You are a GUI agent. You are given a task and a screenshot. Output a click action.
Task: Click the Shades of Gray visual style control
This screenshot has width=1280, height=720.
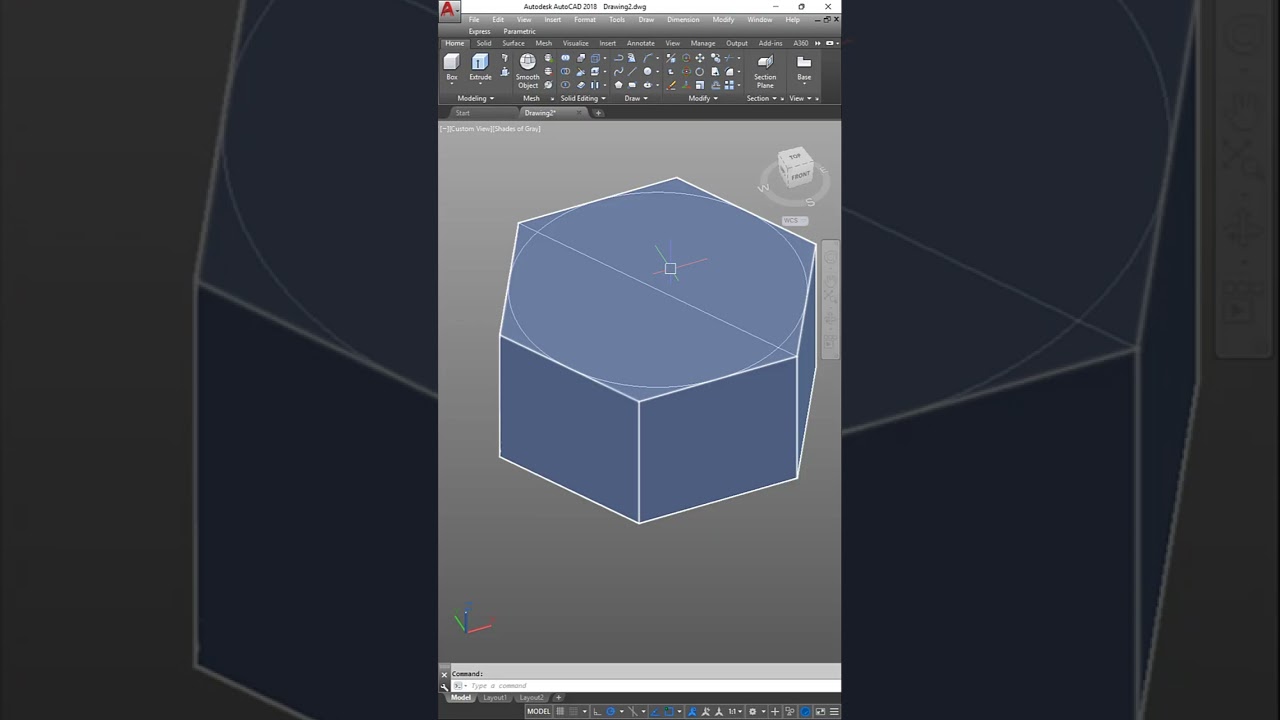(517, 129)
